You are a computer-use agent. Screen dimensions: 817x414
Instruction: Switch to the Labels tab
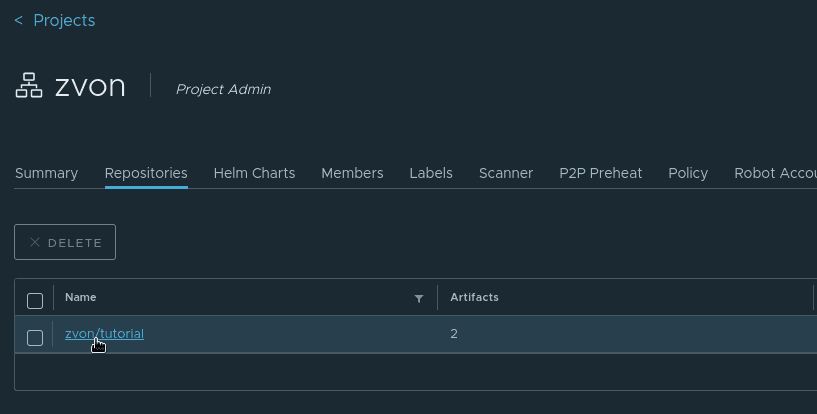click(x=431, y=173)
